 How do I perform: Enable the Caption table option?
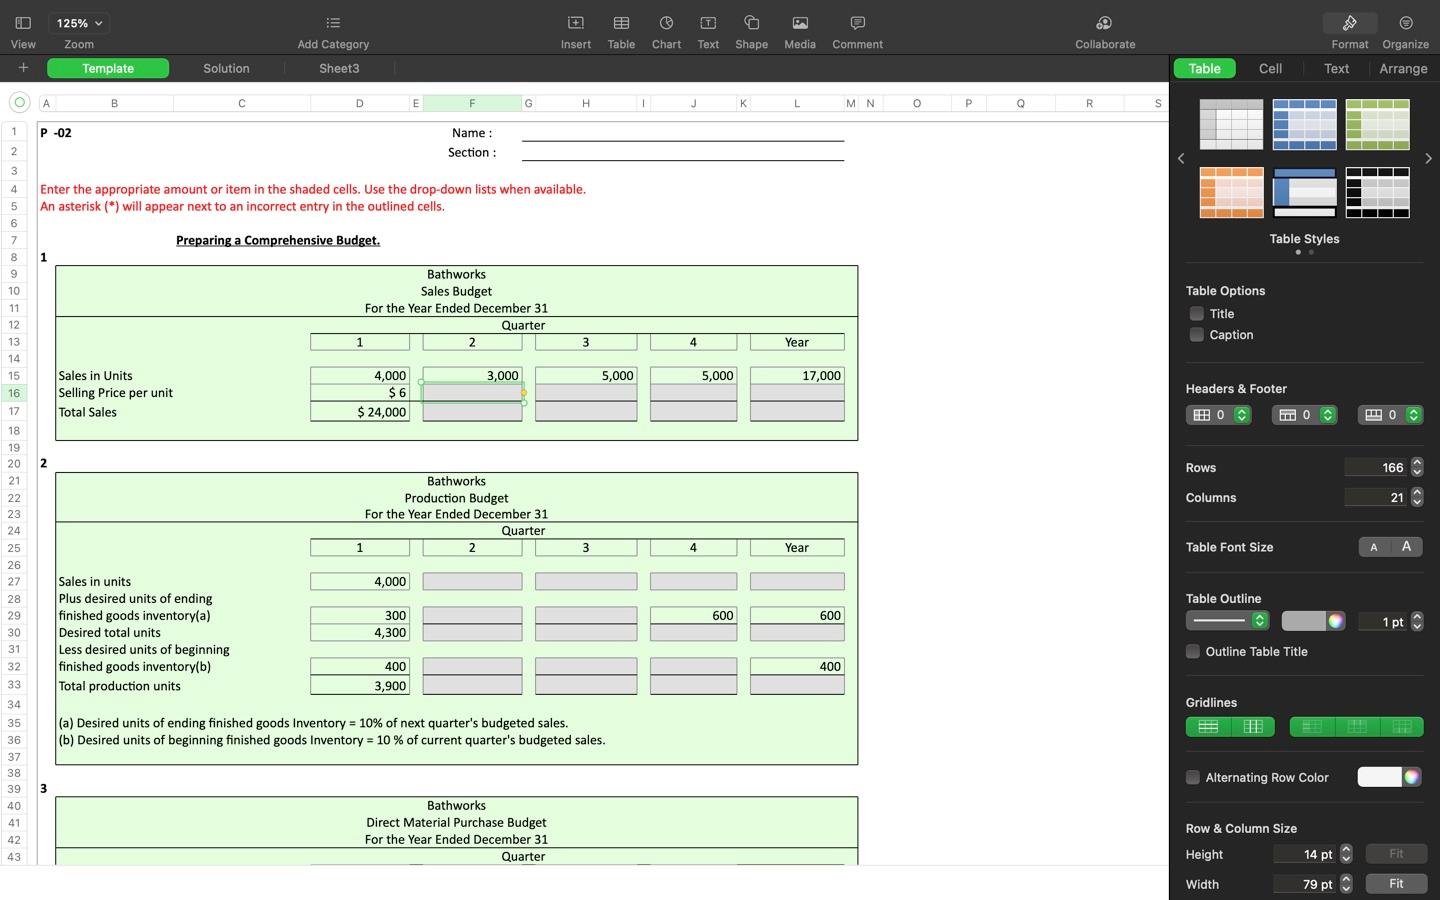click(x=1197, y=335)
